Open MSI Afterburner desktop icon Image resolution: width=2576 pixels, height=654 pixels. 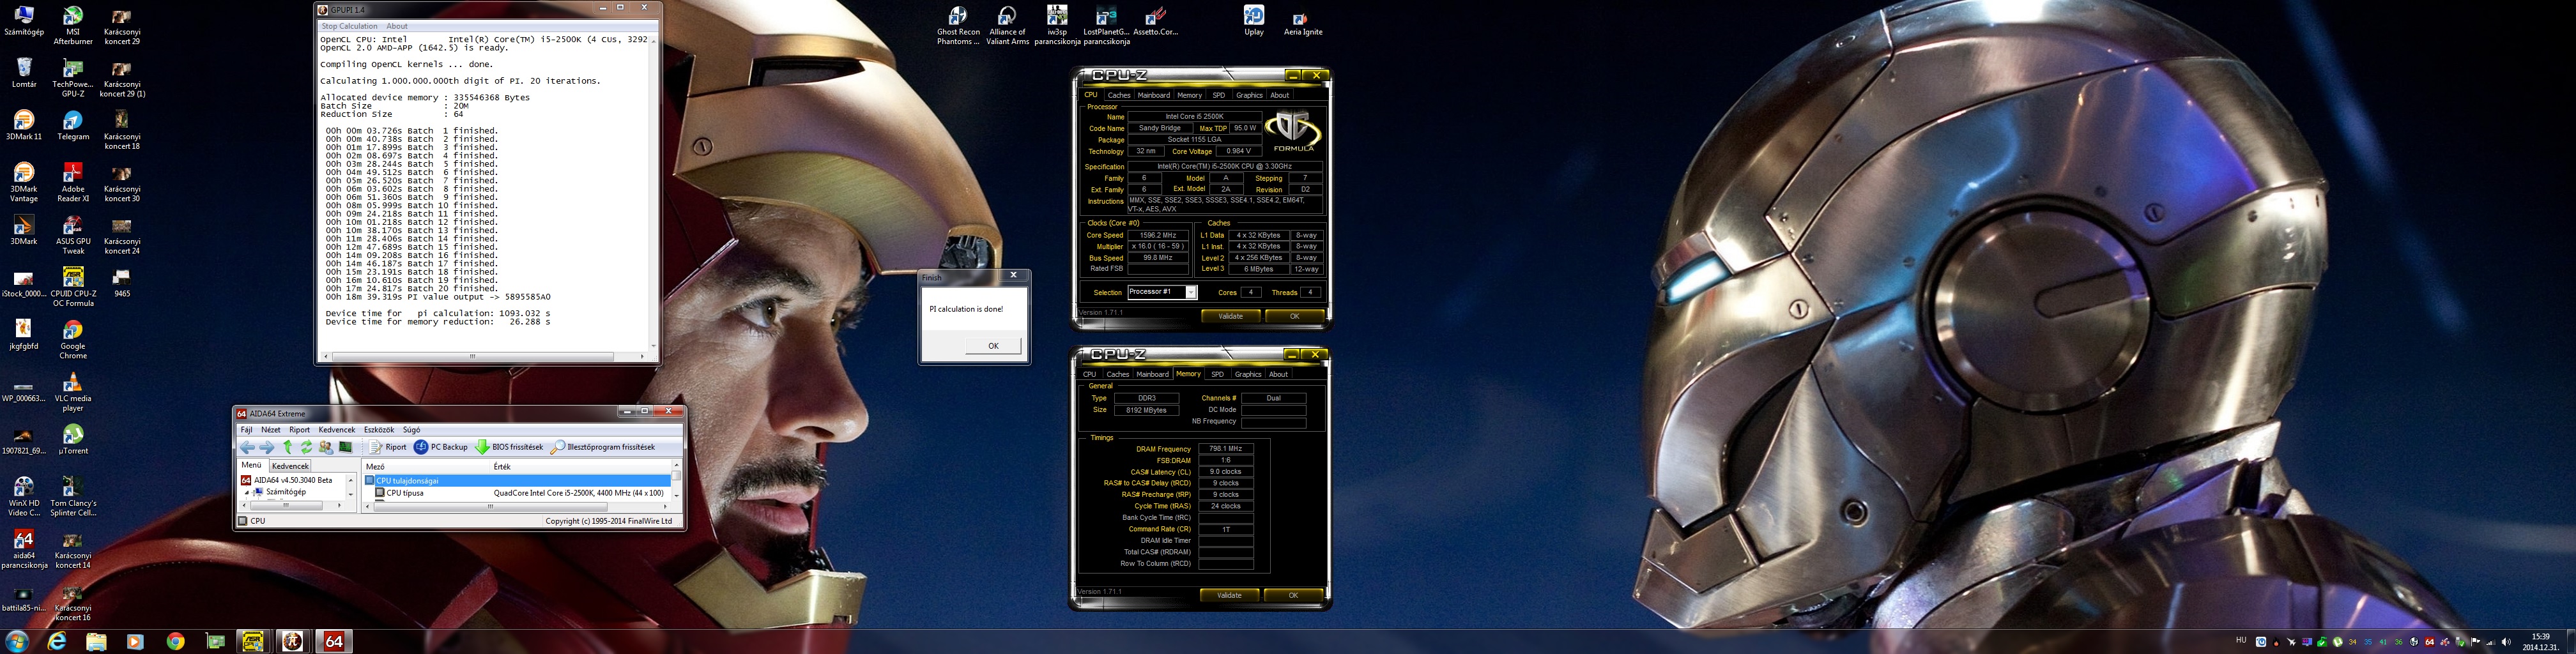click(x=73, y=24)
